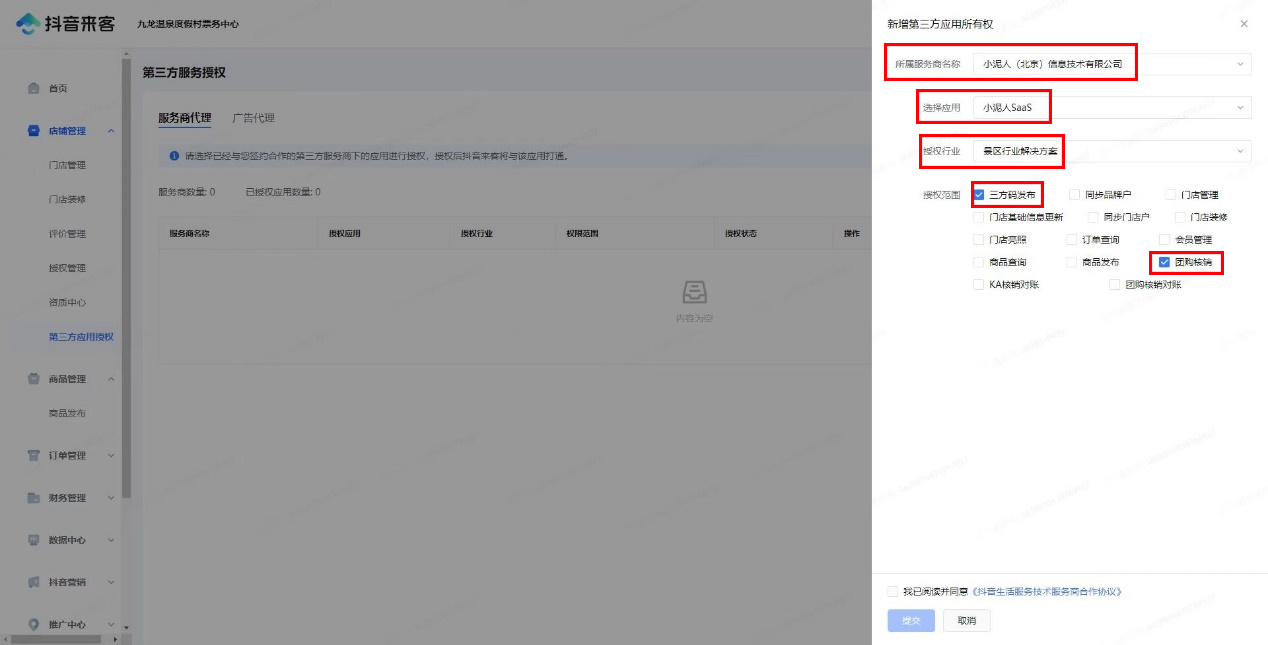Click the 抖音营销 megaphone icon

point(34,582)
